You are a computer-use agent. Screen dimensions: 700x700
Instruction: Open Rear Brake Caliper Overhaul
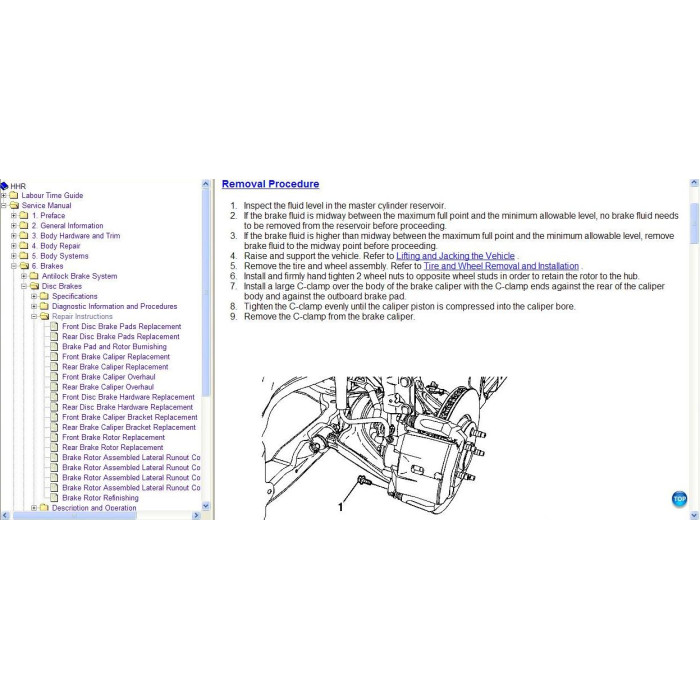[108, 387]
